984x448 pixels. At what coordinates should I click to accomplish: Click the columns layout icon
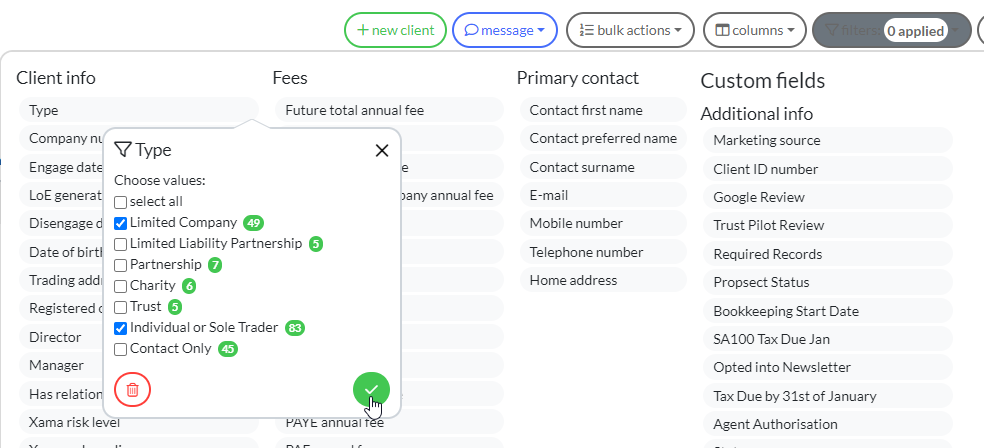pos(723,30)
